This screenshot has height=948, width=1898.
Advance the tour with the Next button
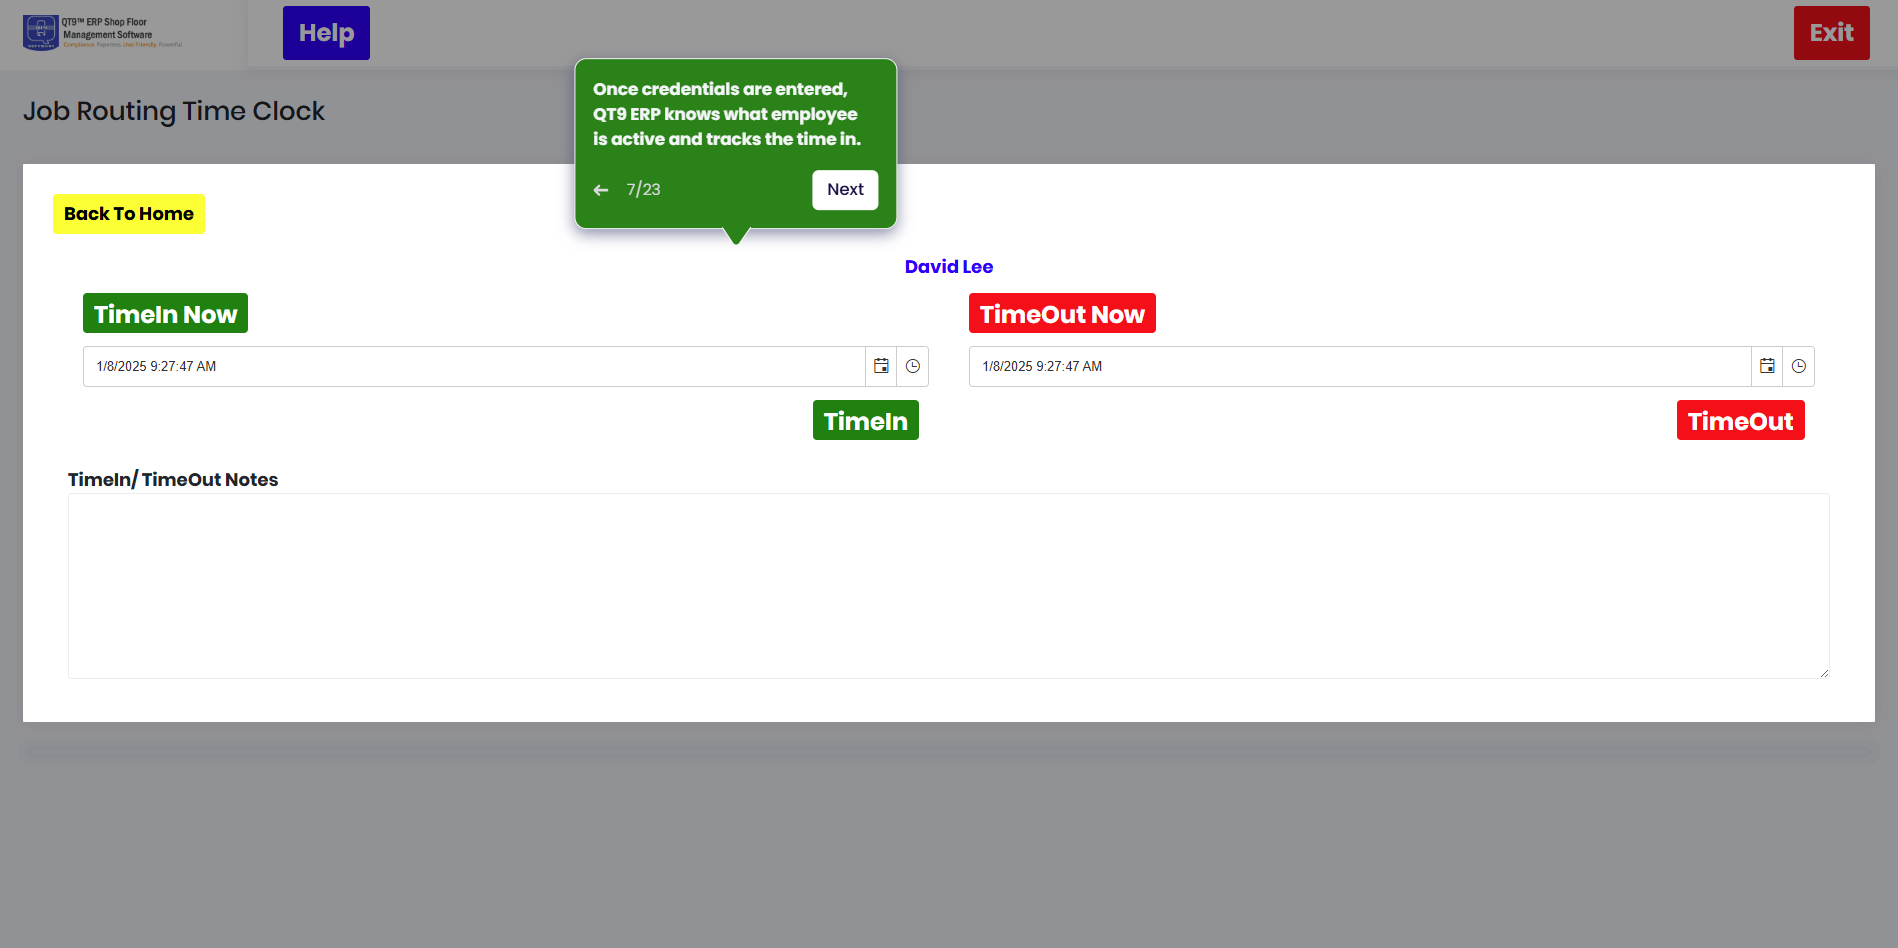click(844, 190)
